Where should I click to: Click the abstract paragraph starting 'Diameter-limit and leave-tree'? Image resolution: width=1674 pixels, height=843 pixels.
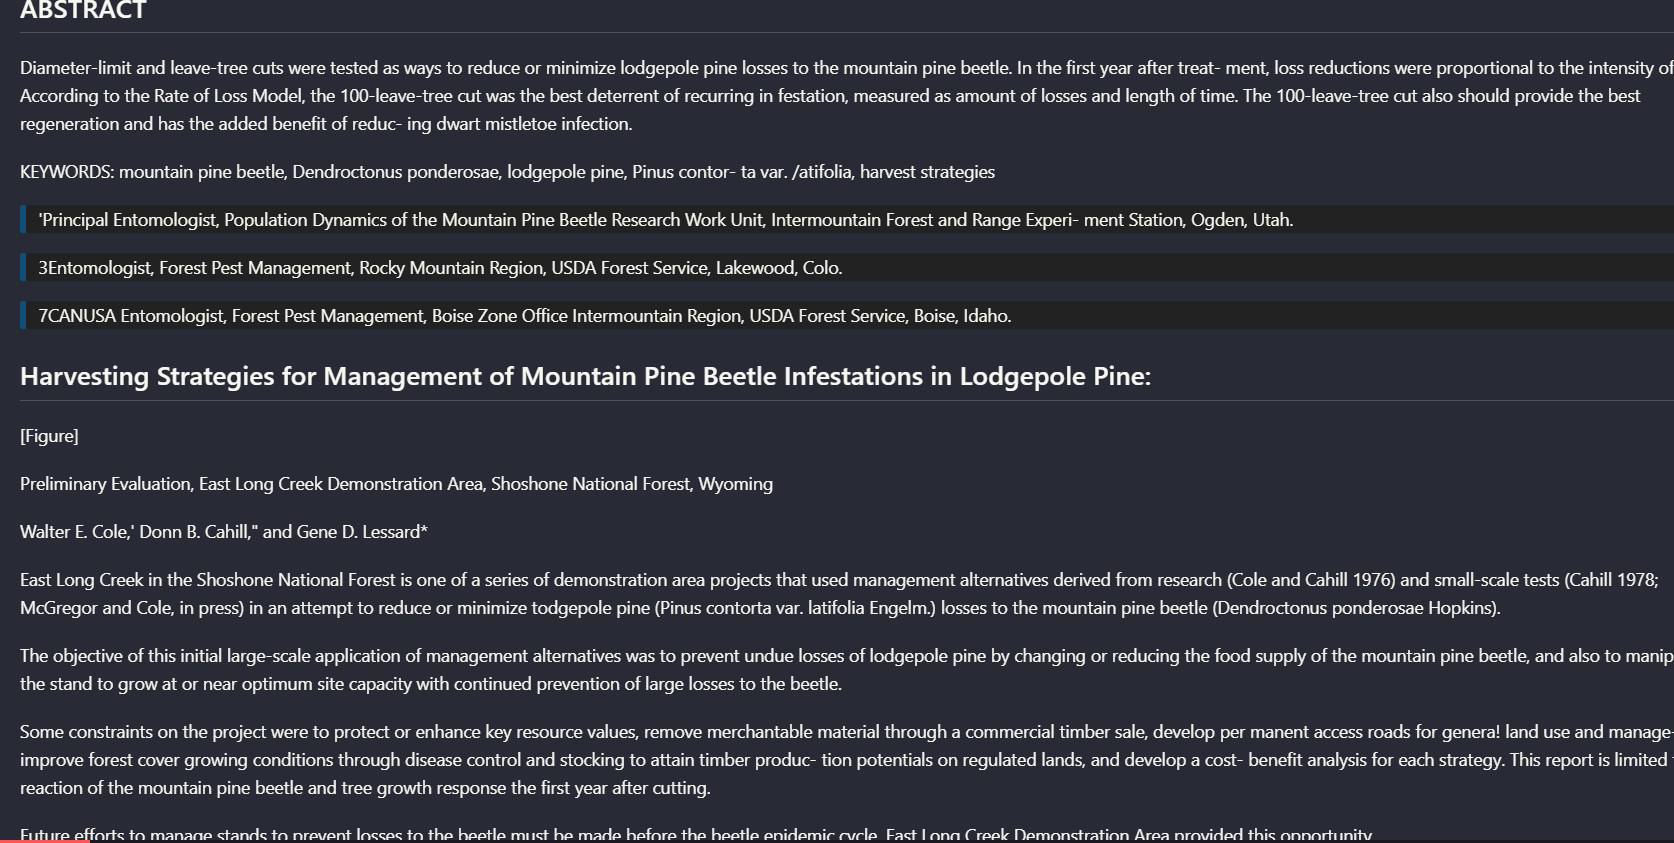tap(847, 96)
